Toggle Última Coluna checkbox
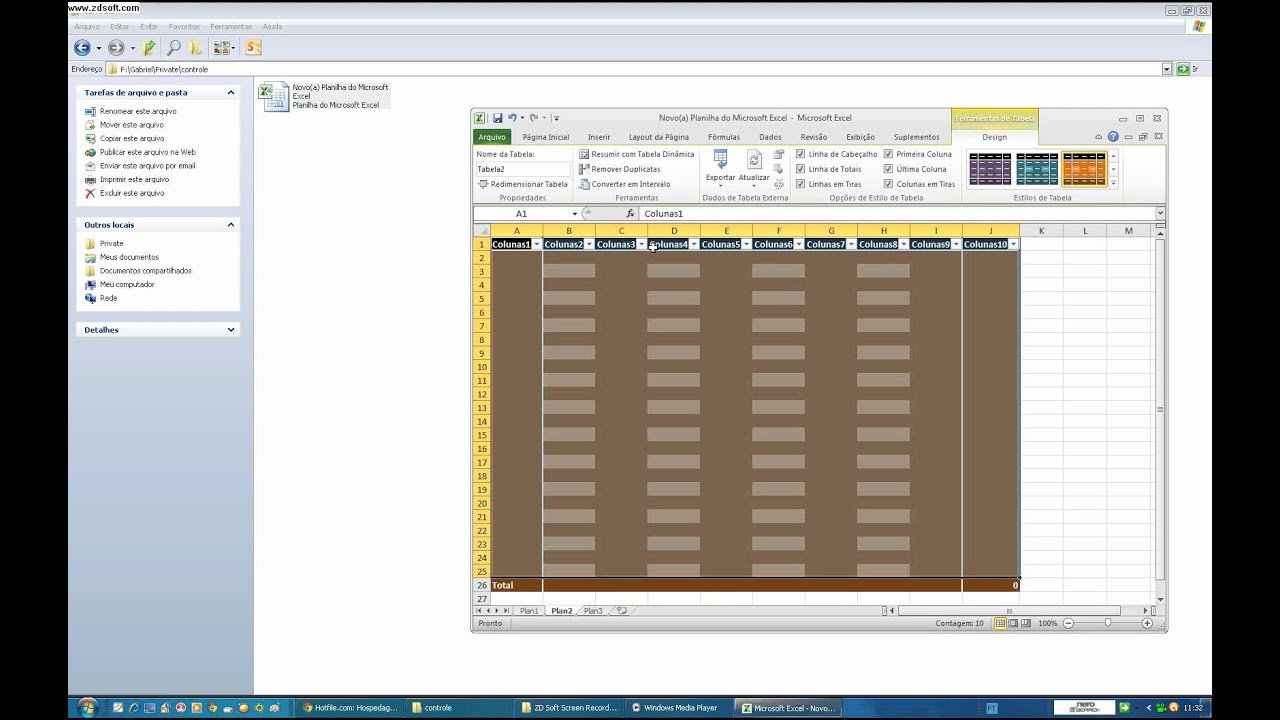1280x720 pixels. pyautogui.click(x=888, y=169)
